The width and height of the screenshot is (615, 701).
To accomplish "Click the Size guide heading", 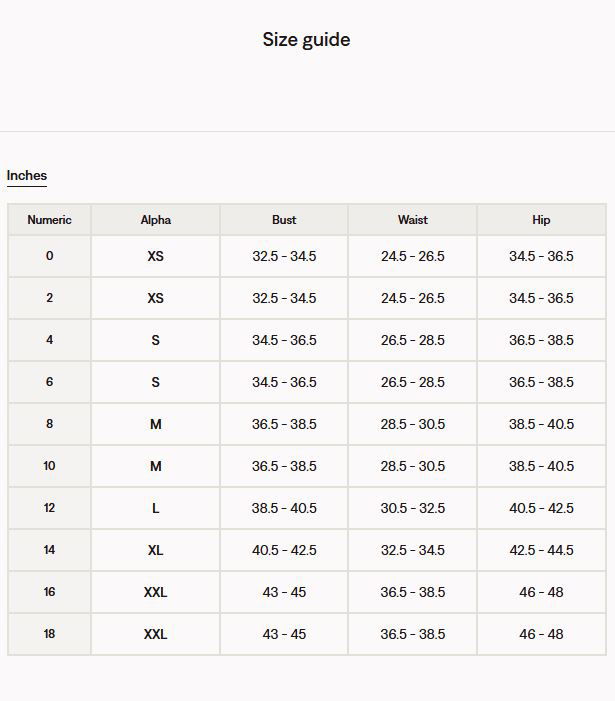I will click(x=307, y=40).
